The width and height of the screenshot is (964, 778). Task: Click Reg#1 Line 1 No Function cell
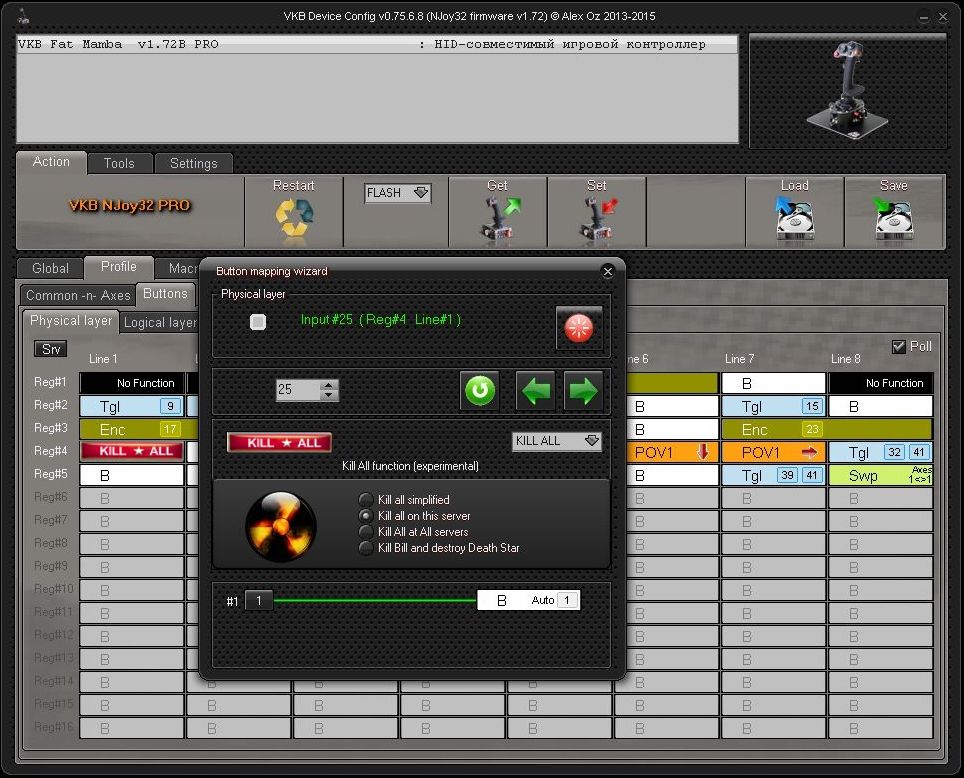coord(132,383)
